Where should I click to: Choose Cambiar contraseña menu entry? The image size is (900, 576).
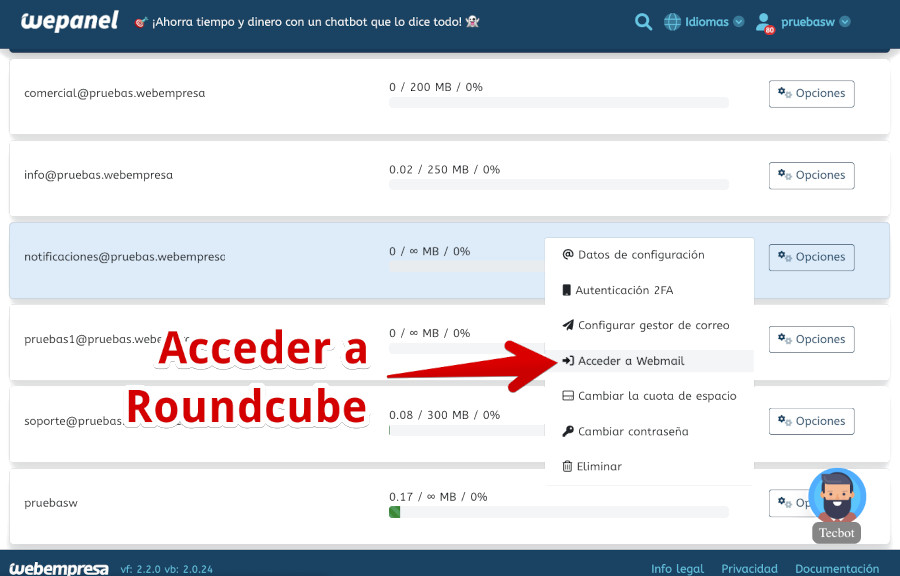pyautogui.click(x=649, y=431)
